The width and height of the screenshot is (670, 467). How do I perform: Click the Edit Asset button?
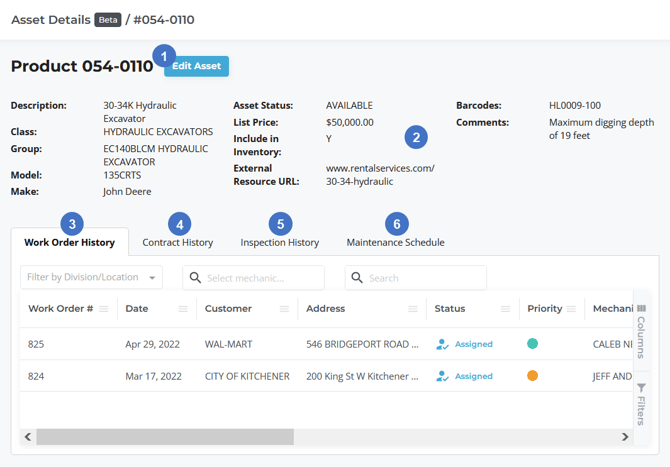coord(196,66)
